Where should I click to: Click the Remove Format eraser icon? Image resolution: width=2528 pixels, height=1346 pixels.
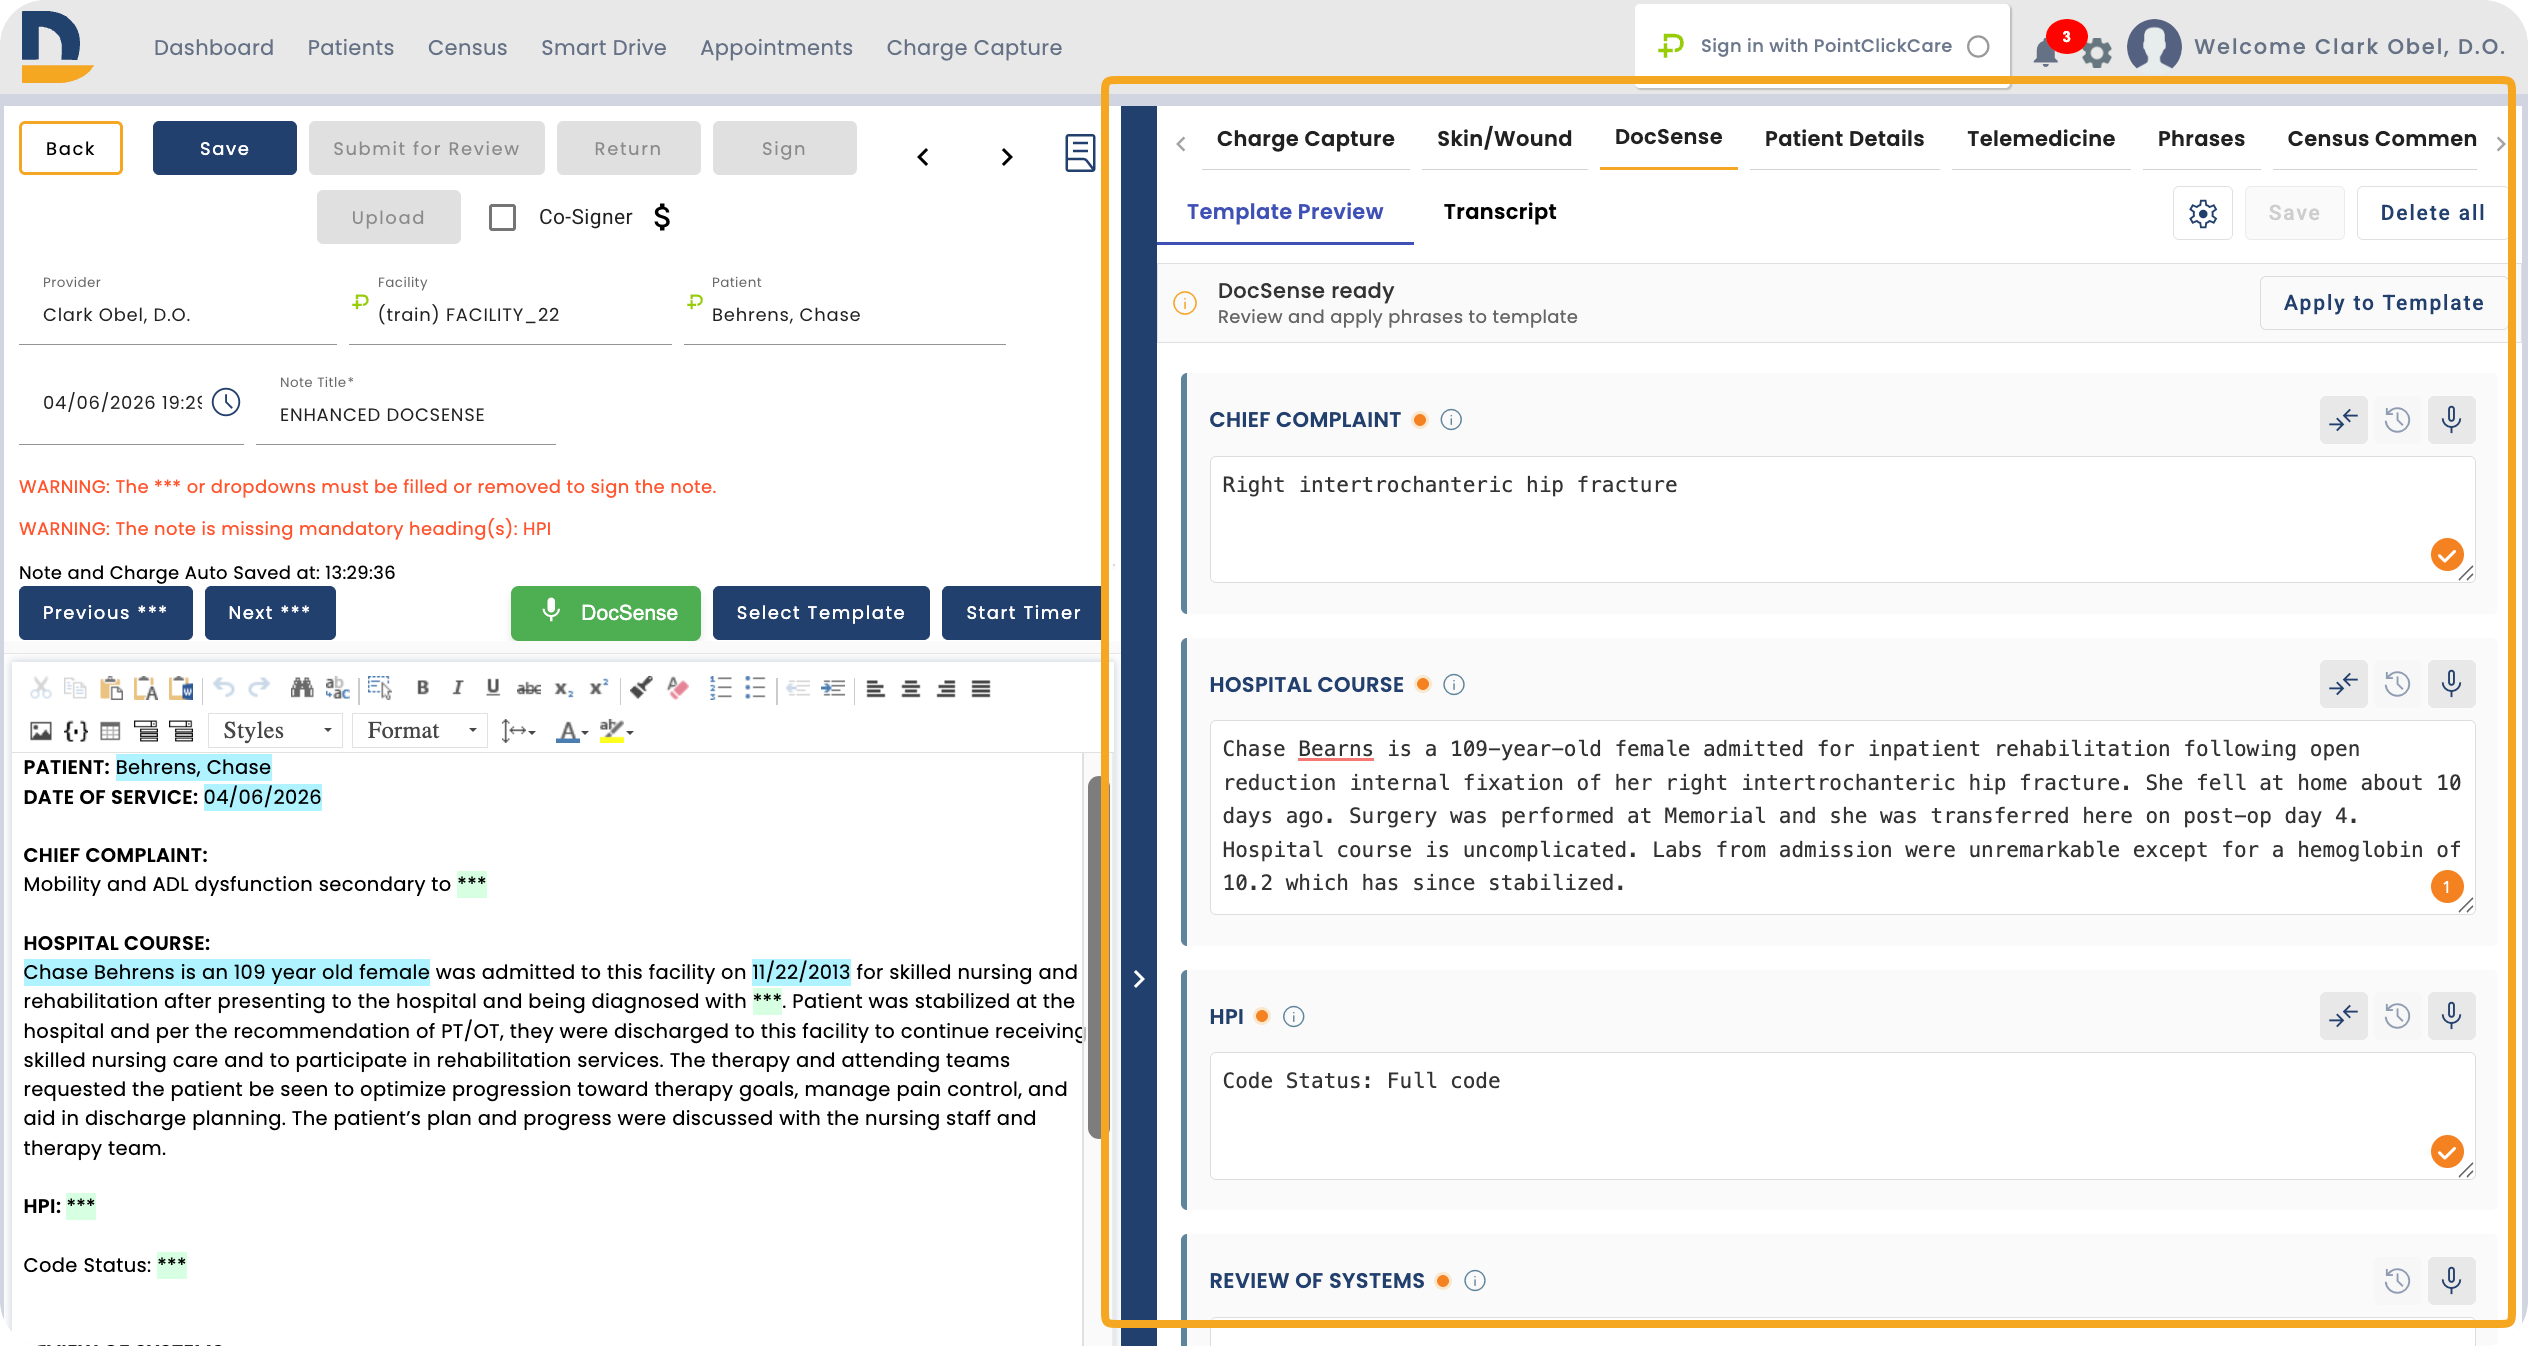pos(678,688)
